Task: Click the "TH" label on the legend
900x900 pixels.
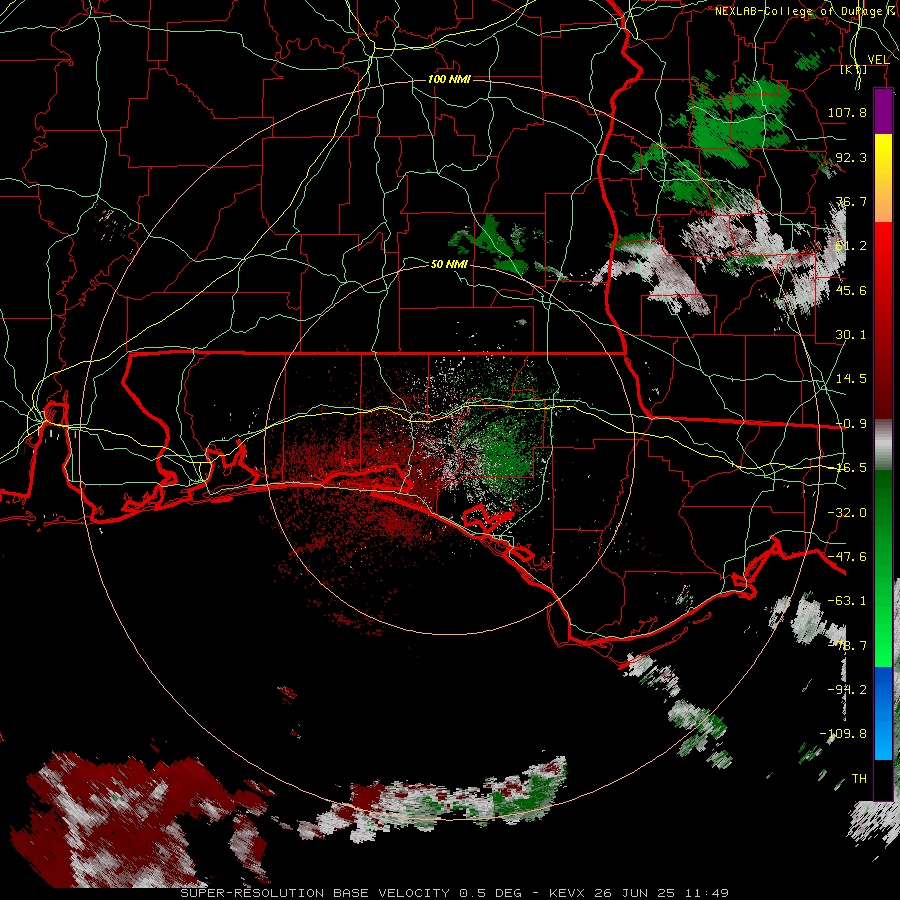Action: [859, 779]
